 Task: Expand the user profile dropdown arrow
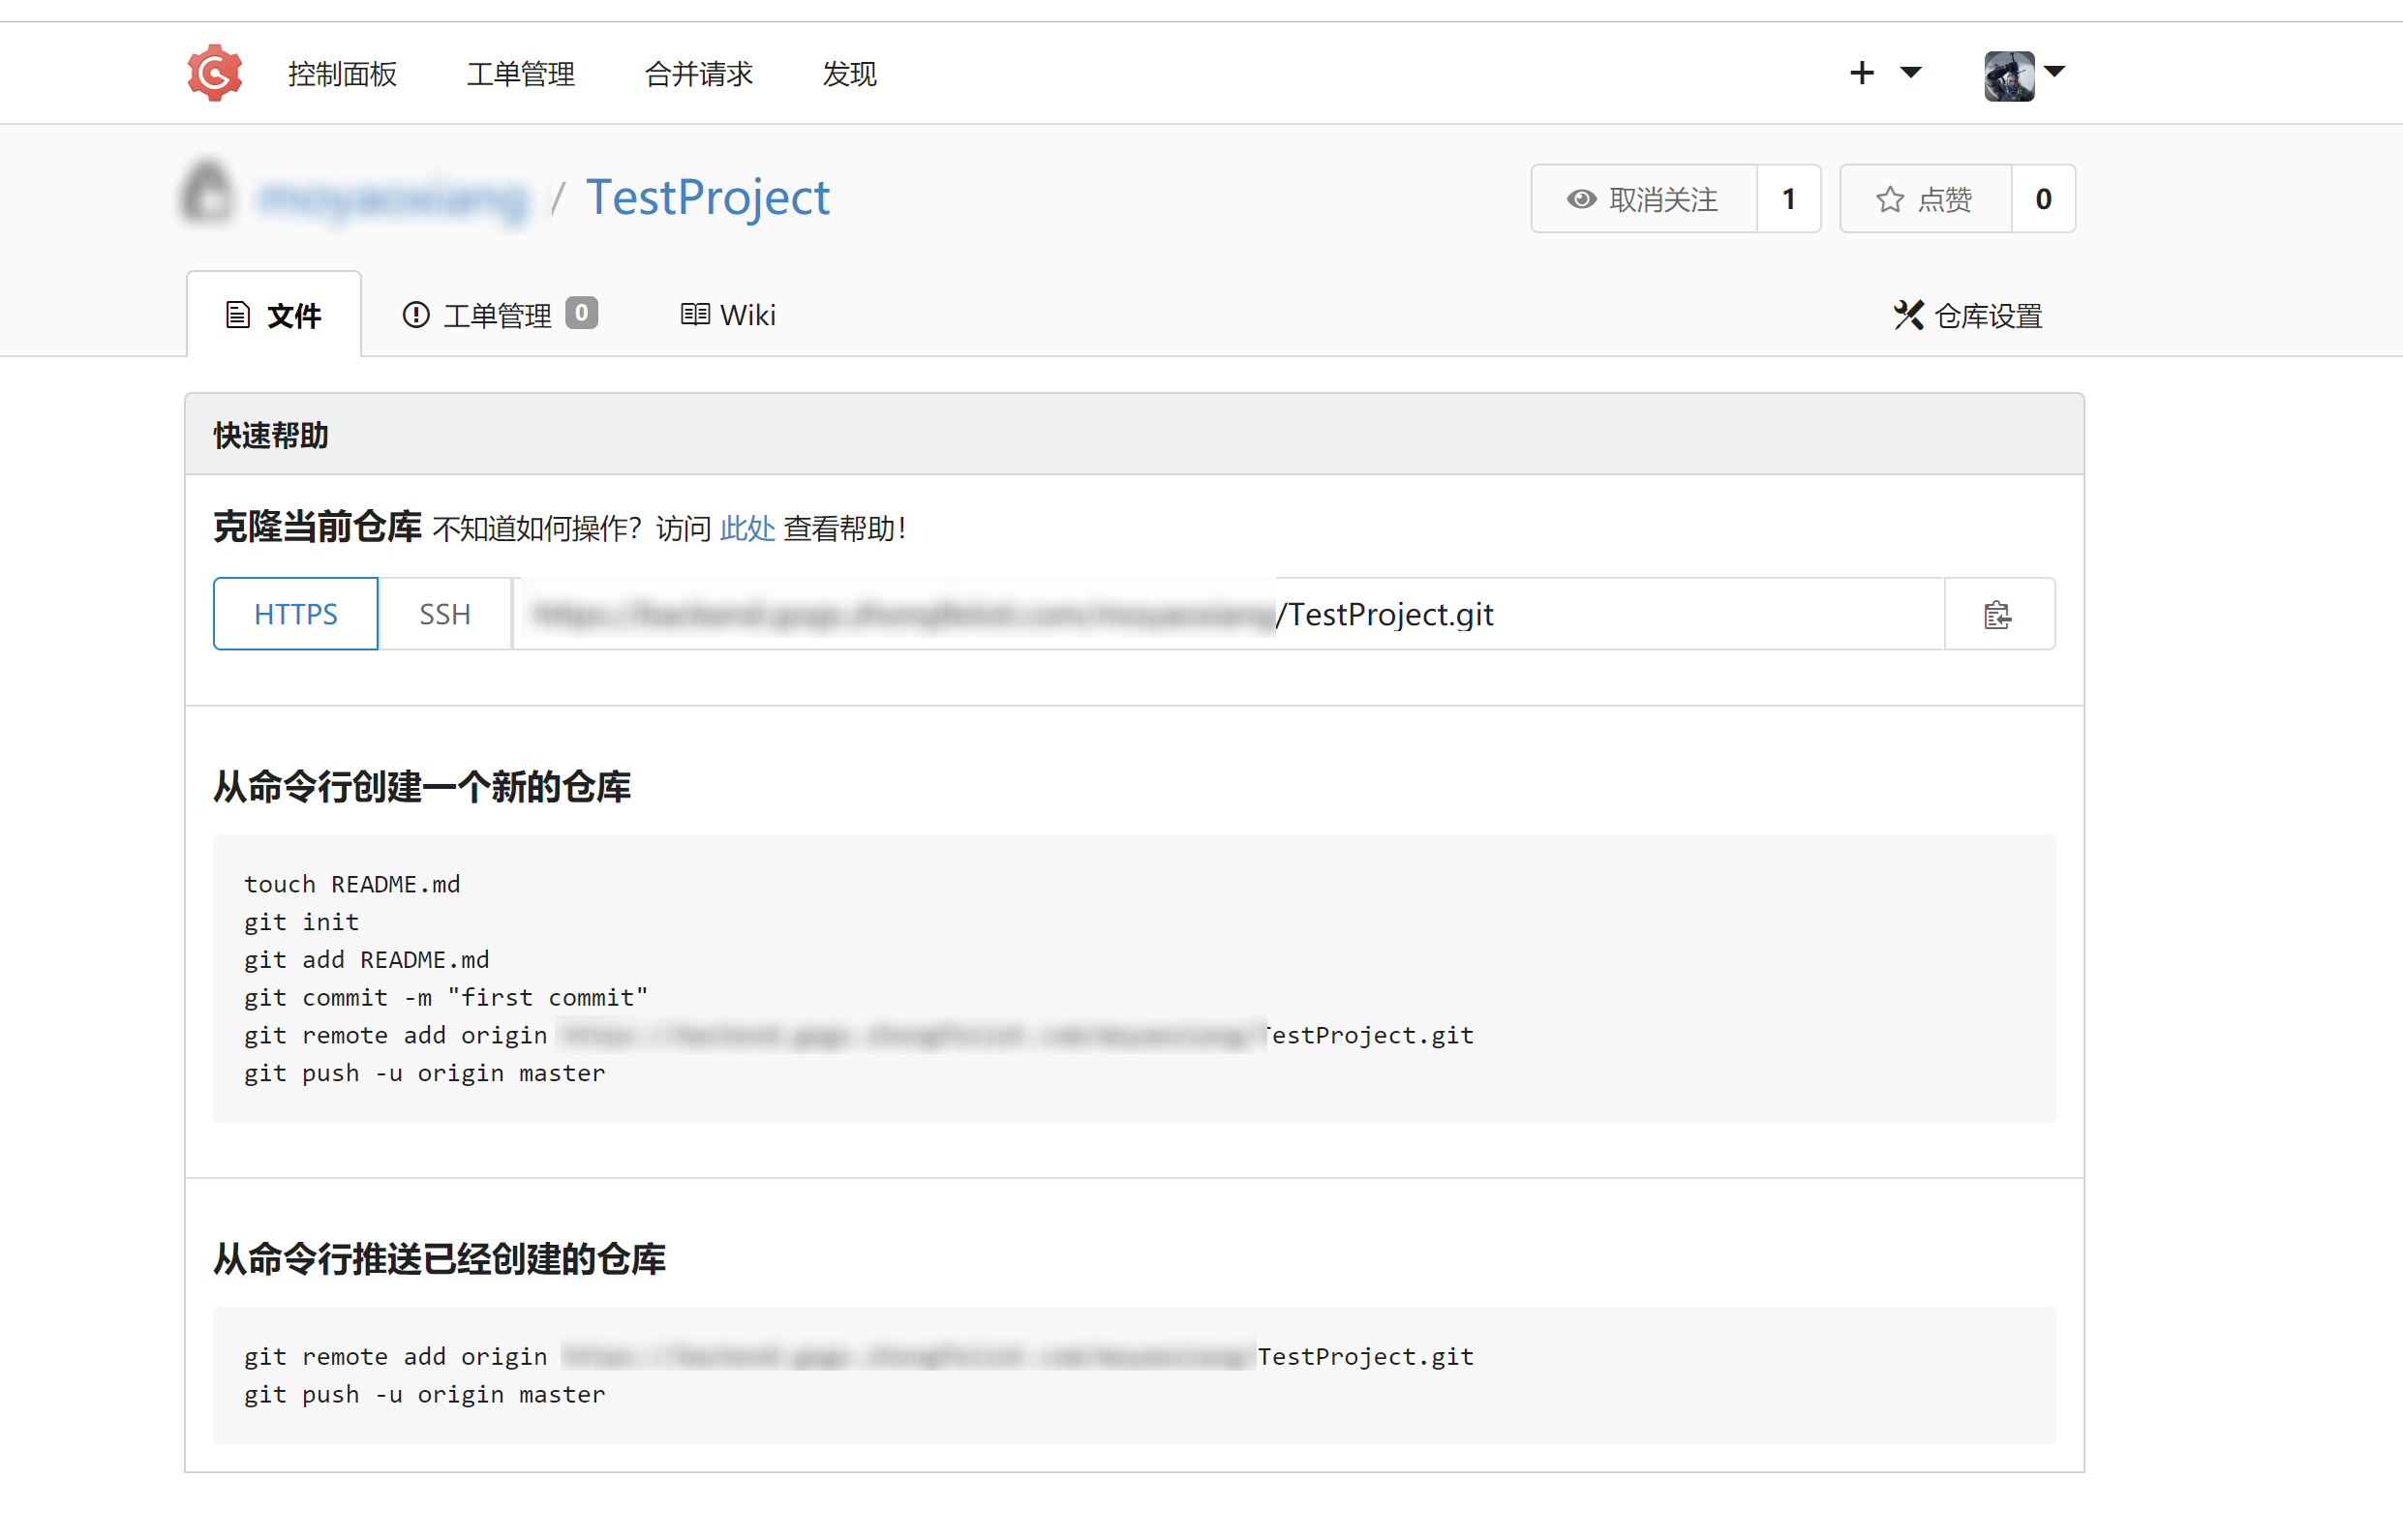[x=2055, y=72]
